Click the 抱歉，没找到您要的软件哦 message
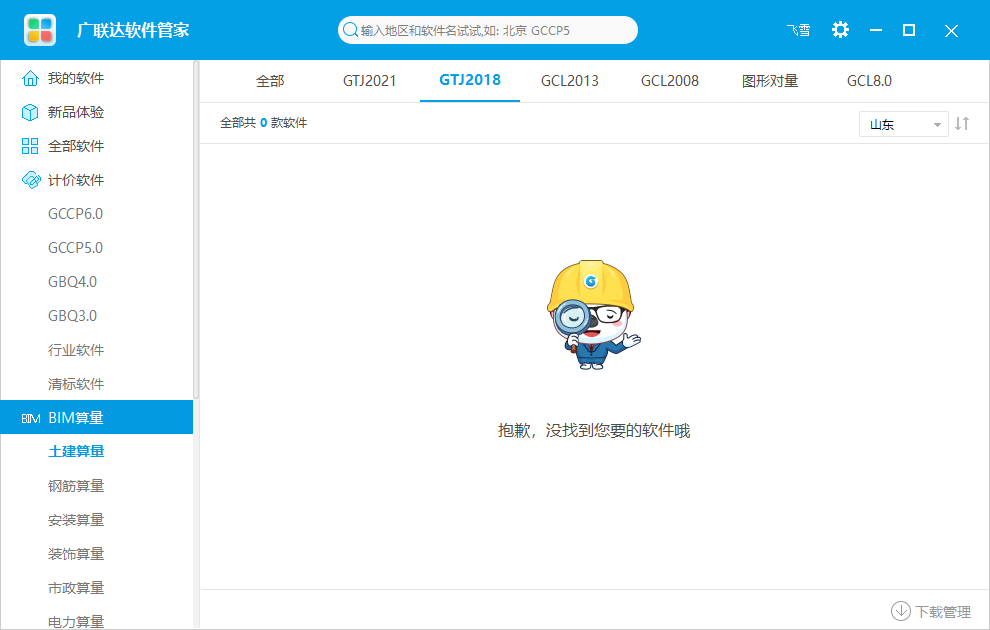The width and height of the screenshot is (990, 630). click(593, 431)
